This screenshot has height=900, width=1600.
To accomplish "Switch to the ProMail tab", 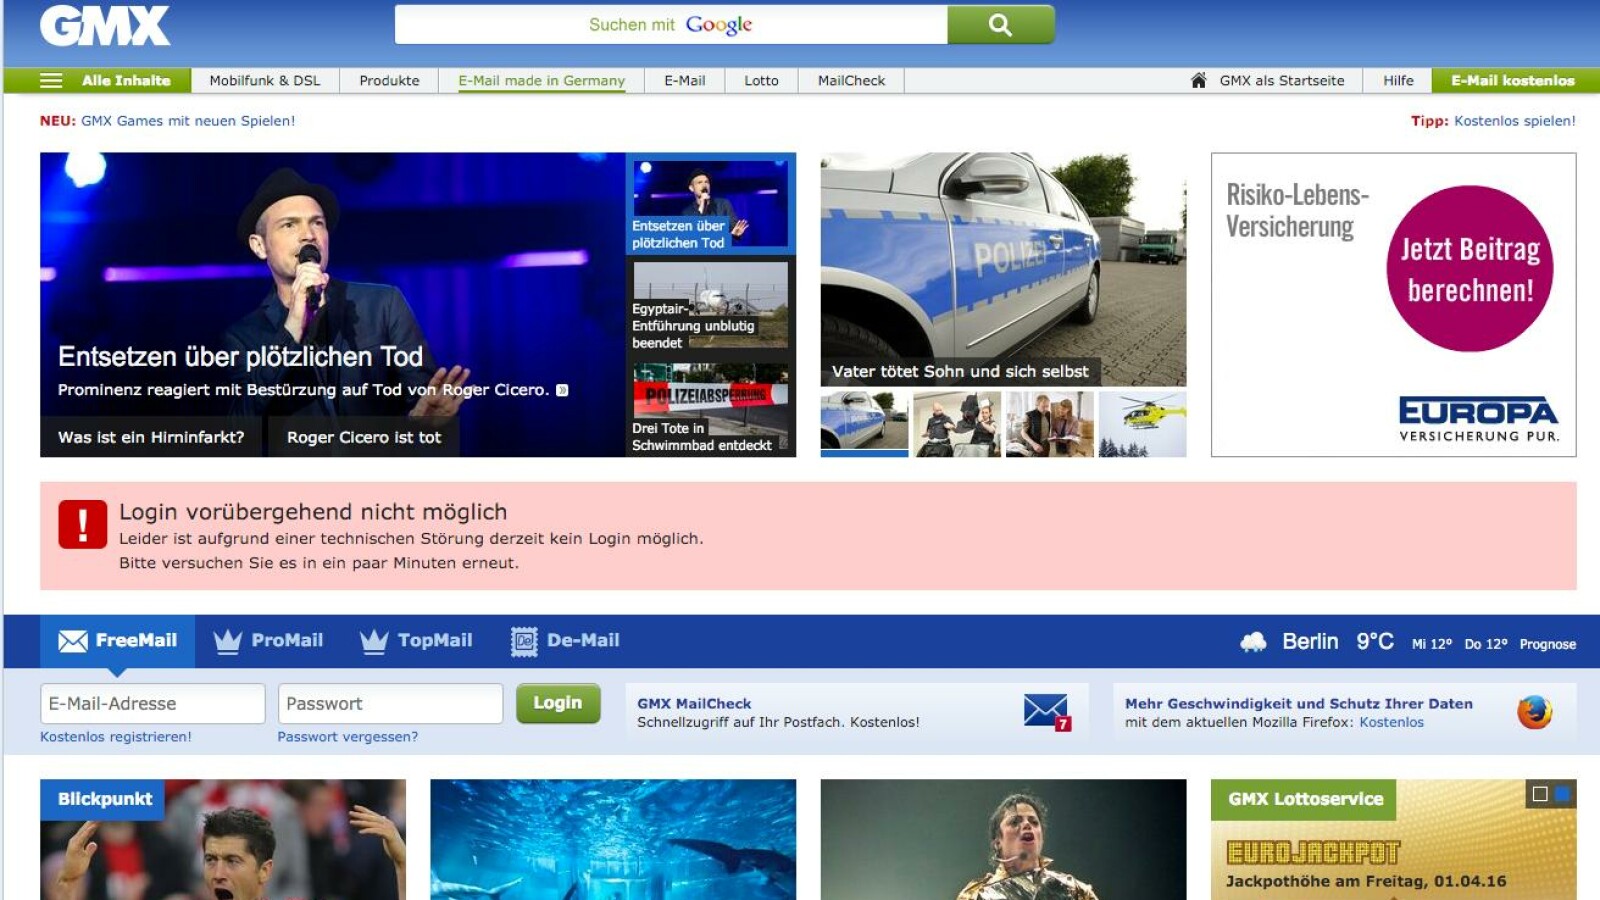I will (x=269, y=641).
